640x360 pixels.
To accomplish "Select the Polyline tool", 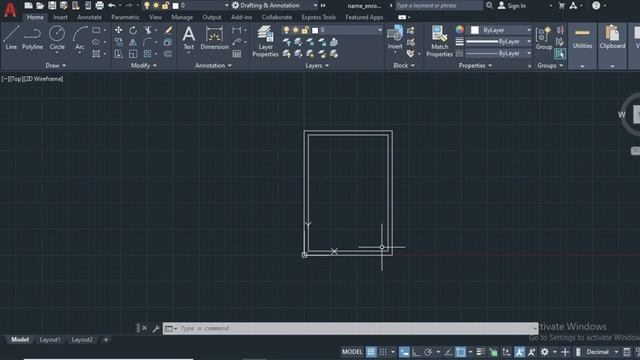I will [x=32, y=38].
